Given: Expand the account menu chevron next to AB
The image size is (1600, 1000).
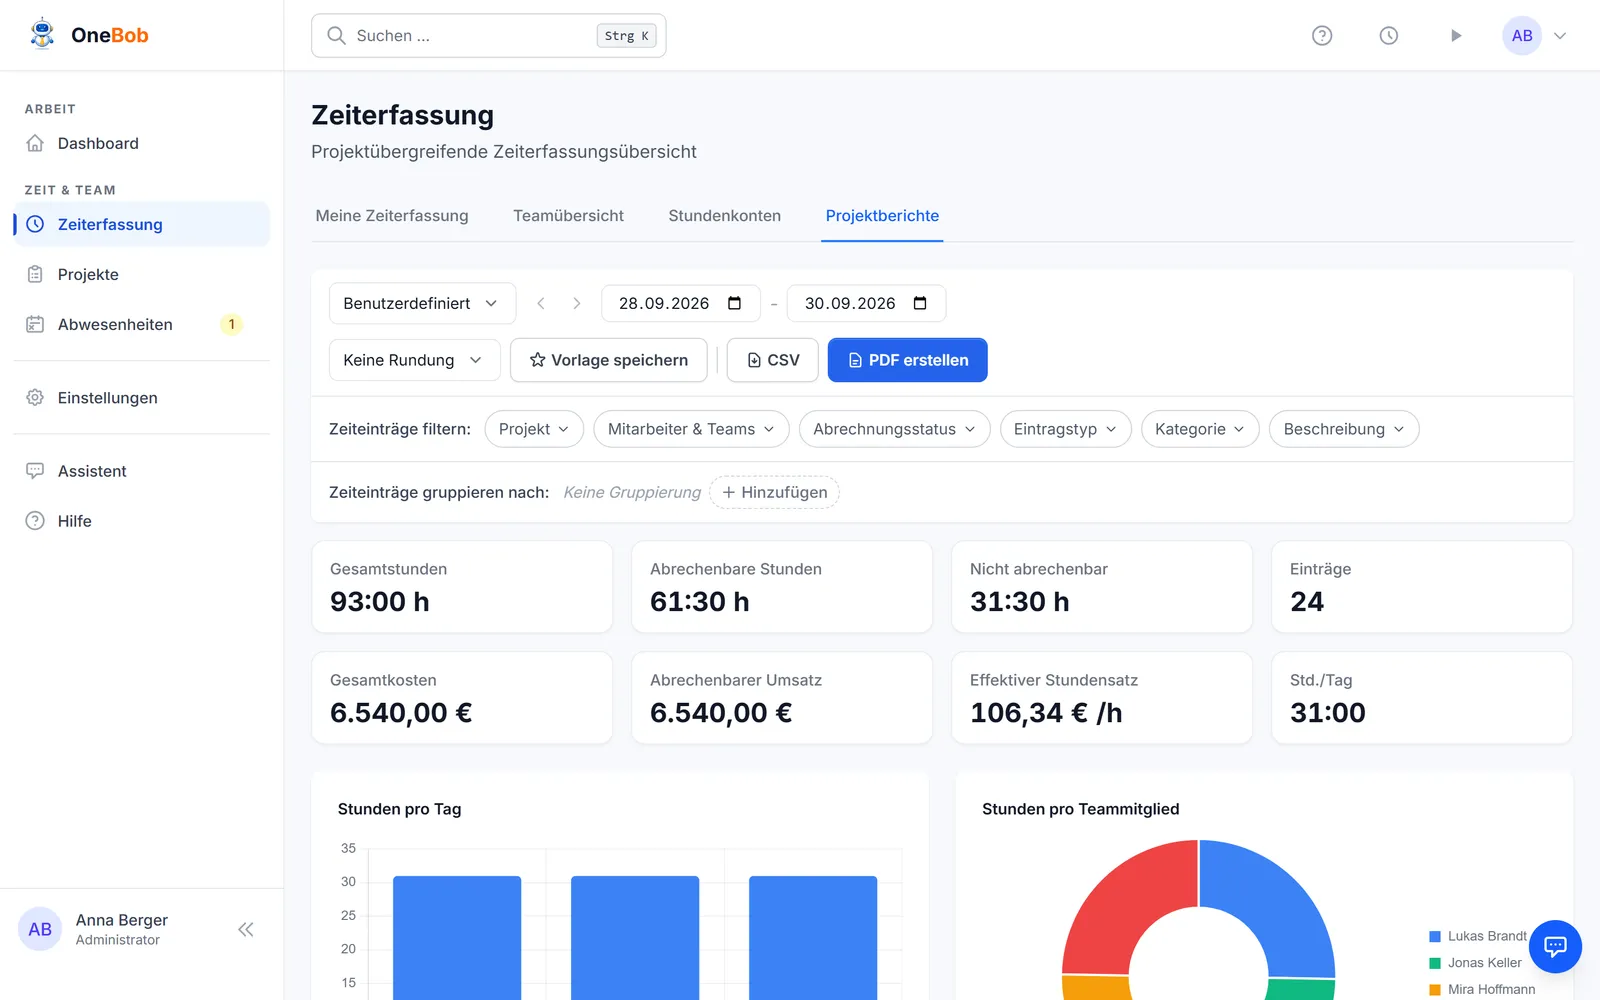Looking at the screenshot, I should click(x=1560, y=36).
